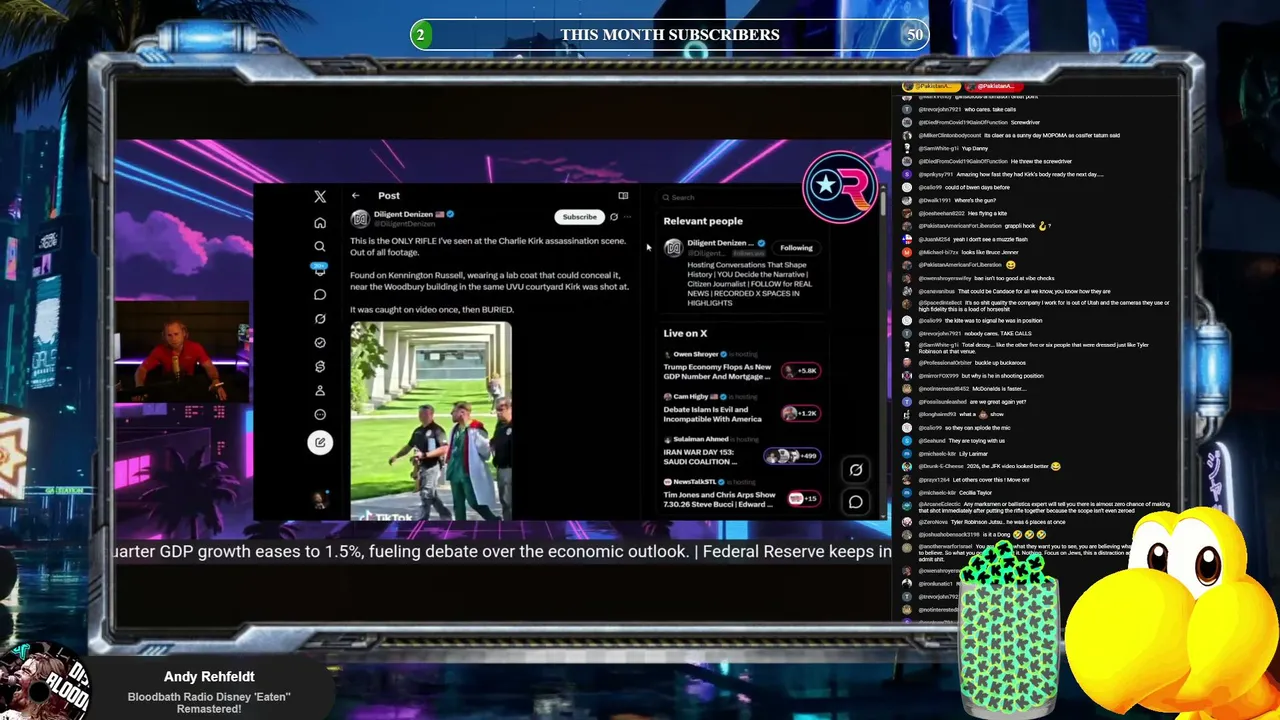1280x720 pixels.
Task: Open the Messages icon in X sidebar
Action: [x=320, y=294]
